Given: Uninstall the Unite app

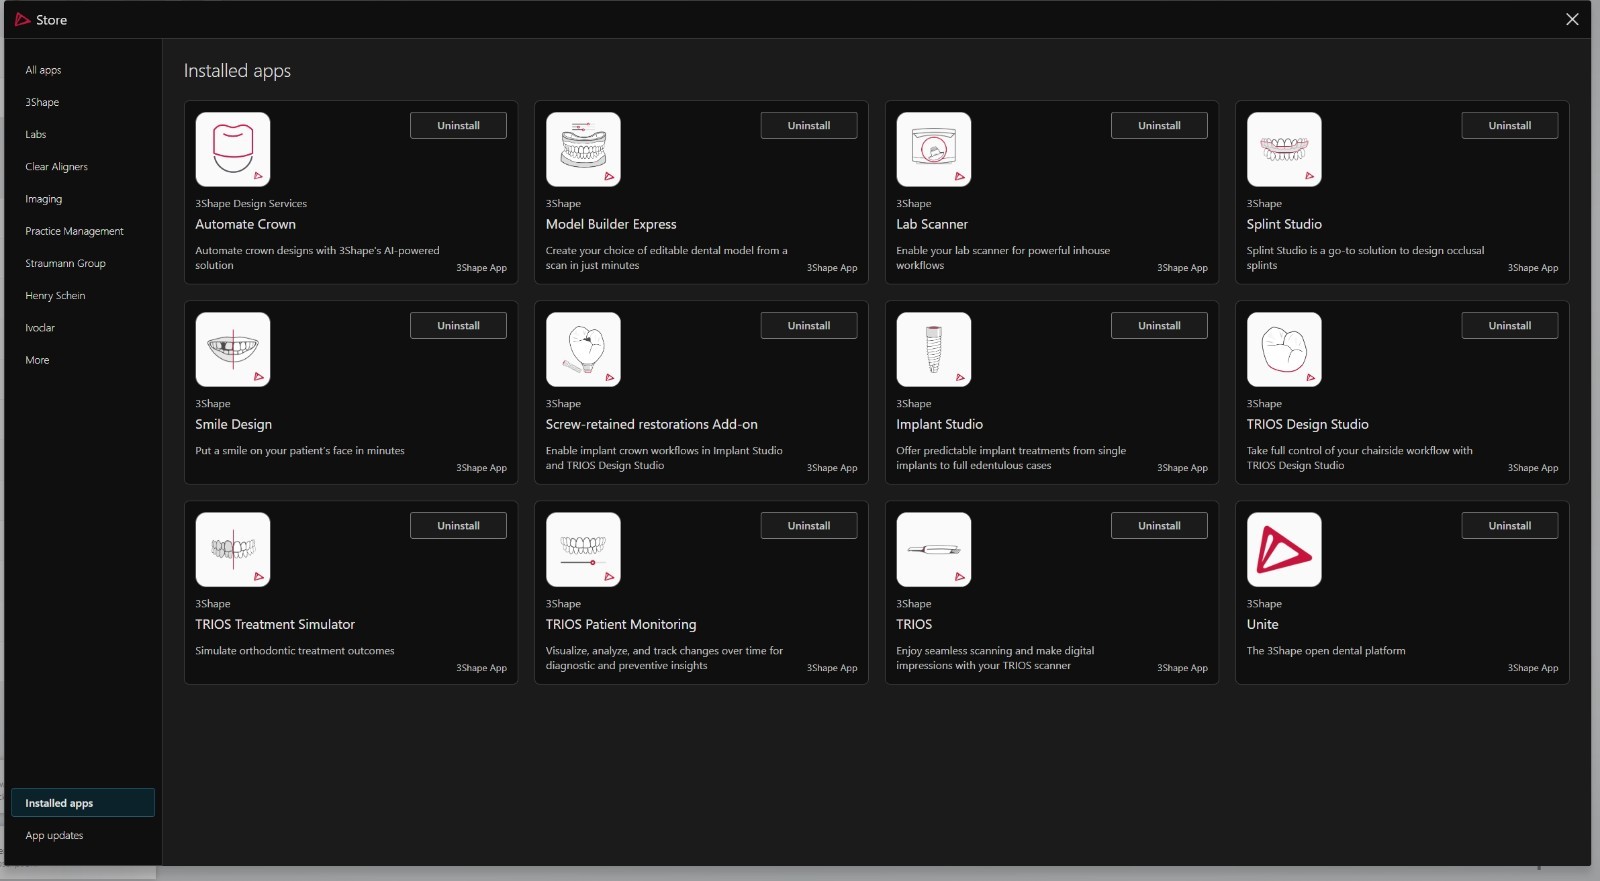Looking at the screenshot, I should coord(1510,525).
